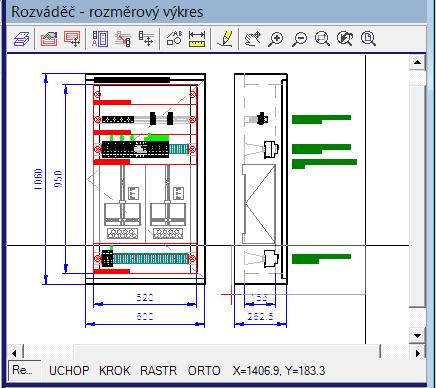The image size is (436, 388).
Task: Click the zoom to page magnifier icon
Action: pyautogui.click(x=368, y=39)
